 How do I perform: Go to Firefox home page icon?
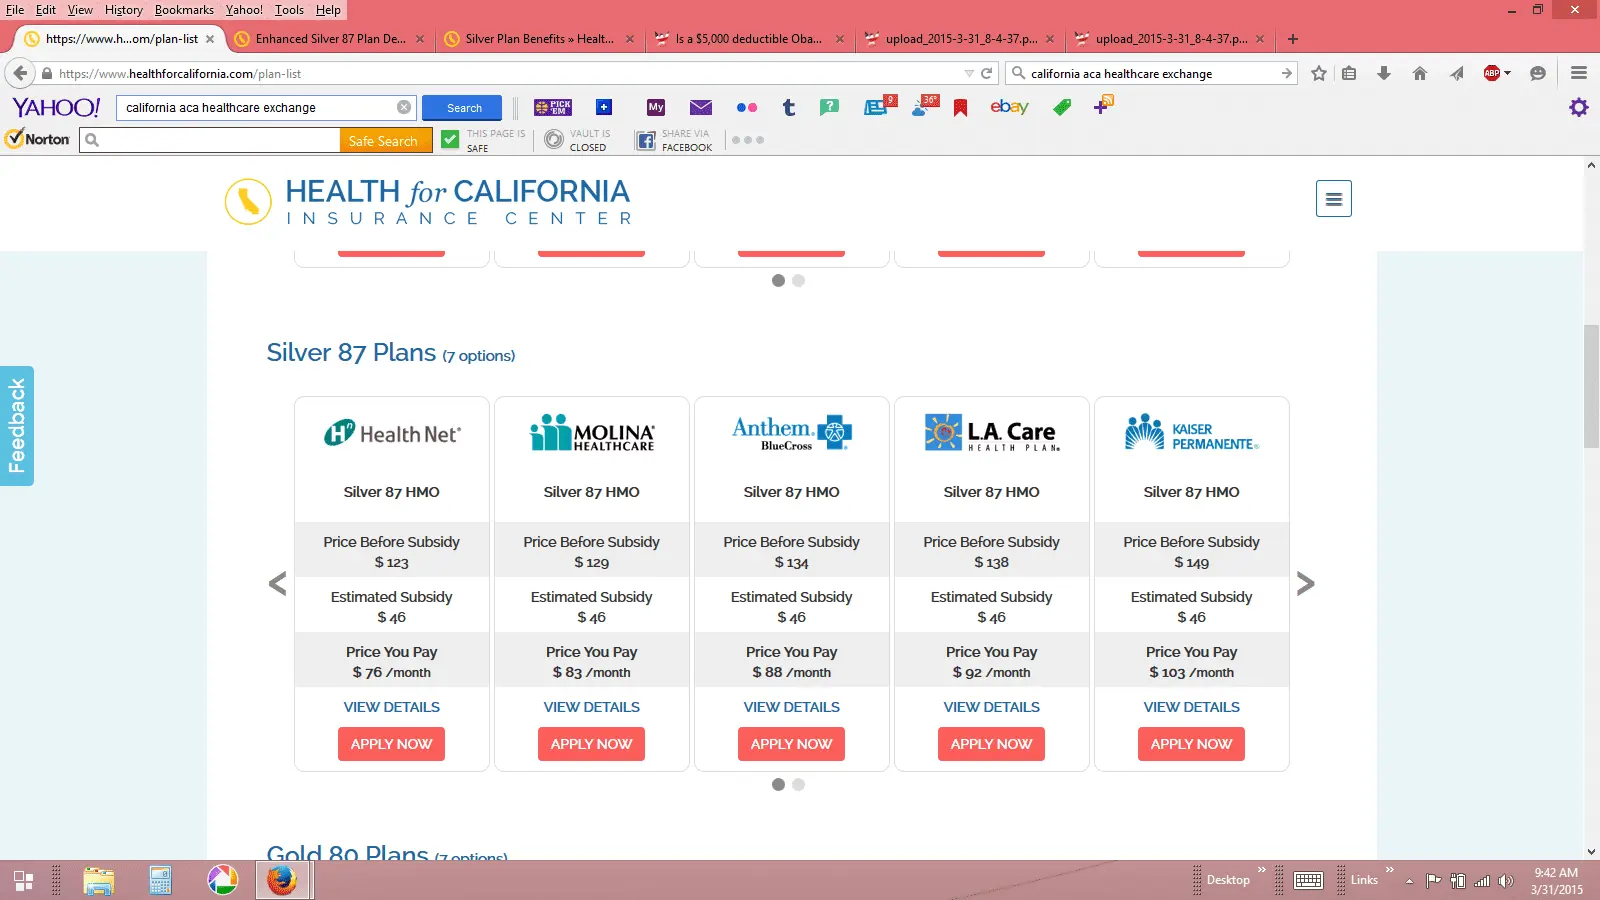[x=1419, y=73]
